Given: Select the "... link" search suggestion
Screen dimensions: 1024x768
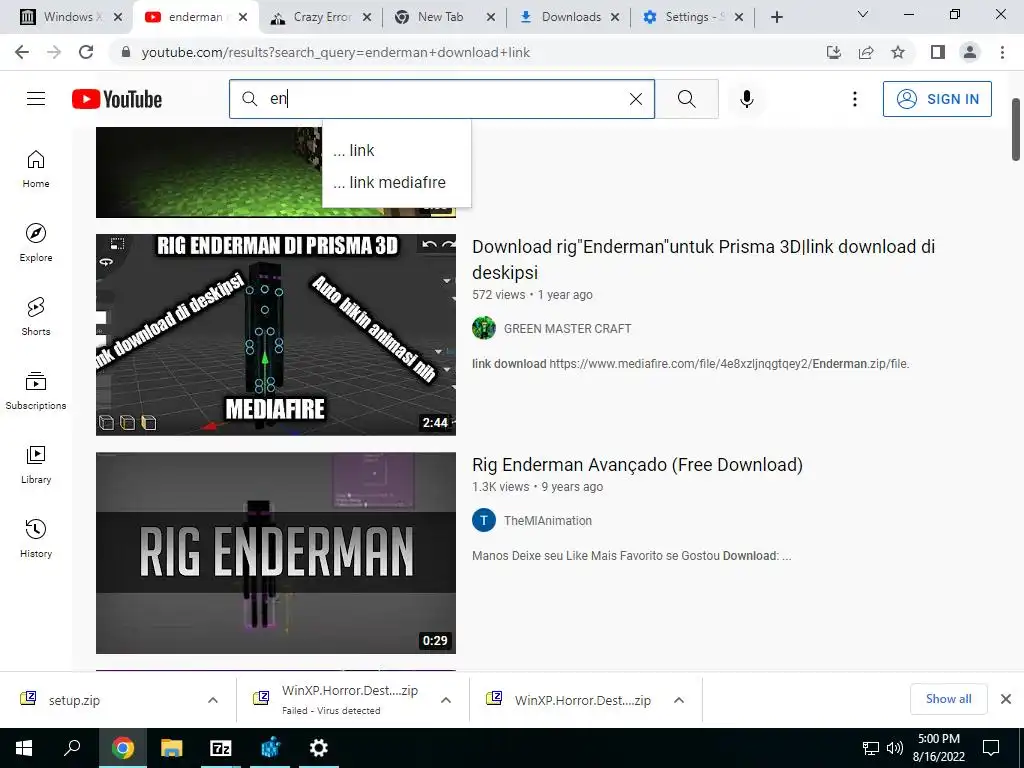Looking at the screenshot, I should pyautogui.click(x=396, y=150).
